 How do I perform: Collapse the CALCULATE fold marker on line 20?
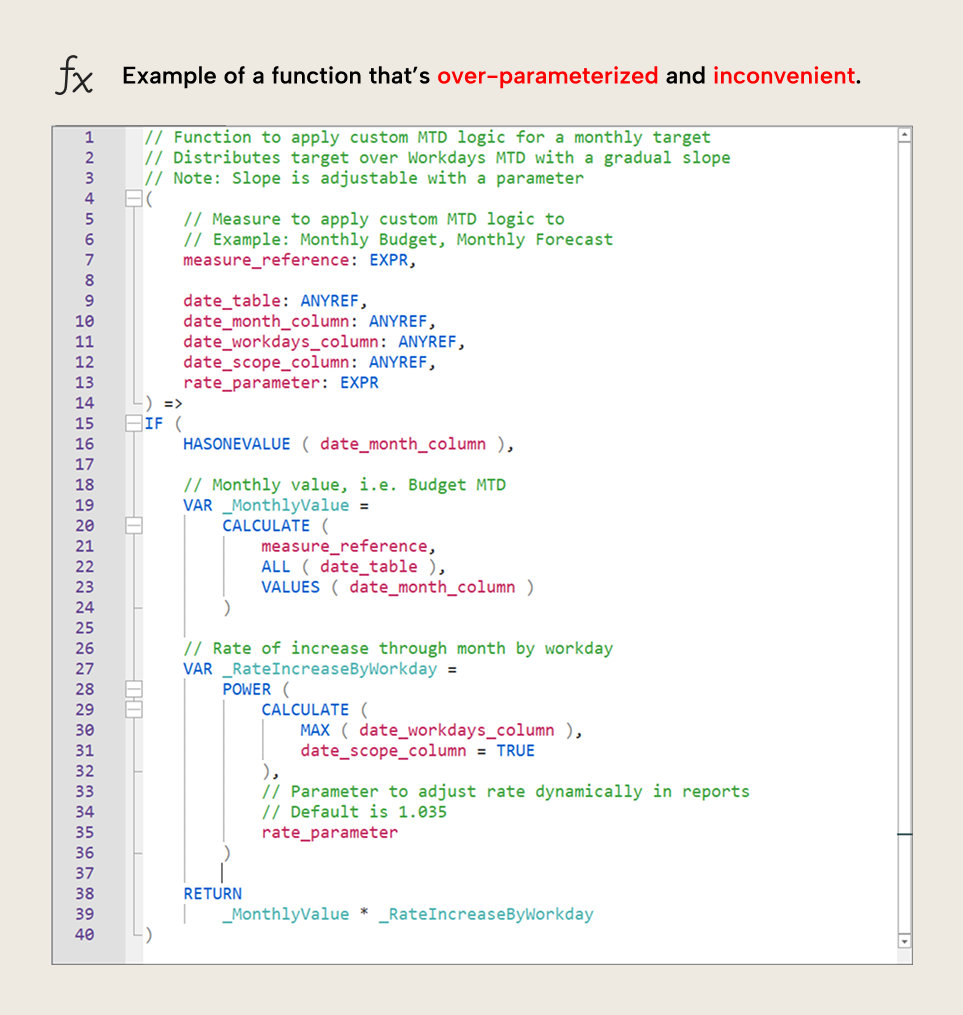(x=134, y=525)
